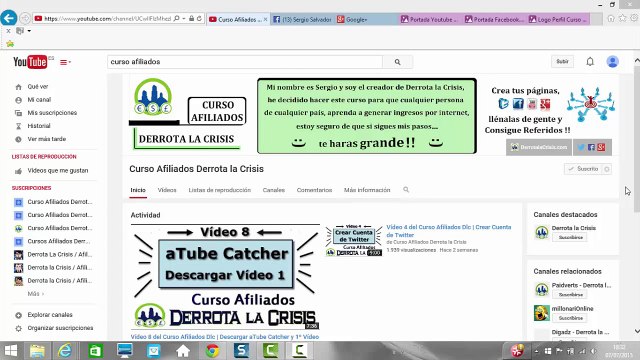Open Organizar suscripciones in sidebar
The width and height of the screenshot is (640, 360).
click(x=60, y=328)
